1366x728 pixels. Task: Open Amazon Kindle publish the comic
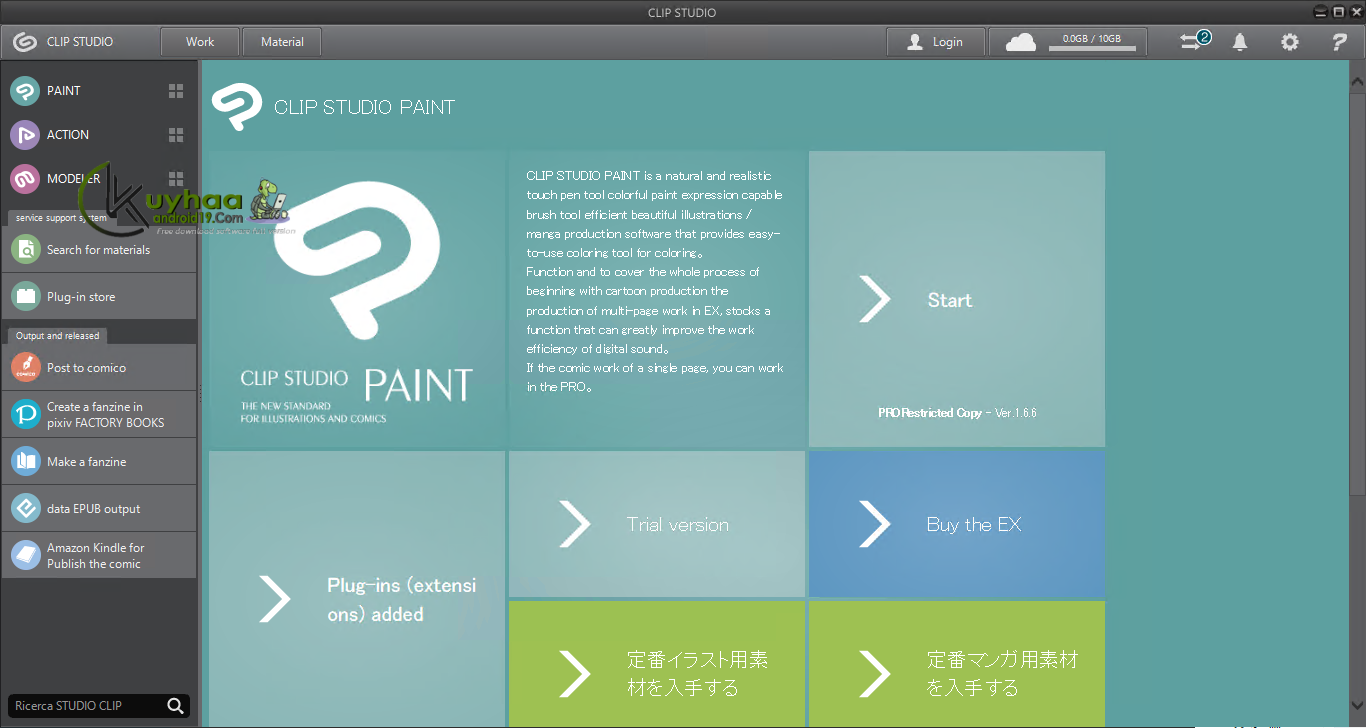[x=99, y=556]
